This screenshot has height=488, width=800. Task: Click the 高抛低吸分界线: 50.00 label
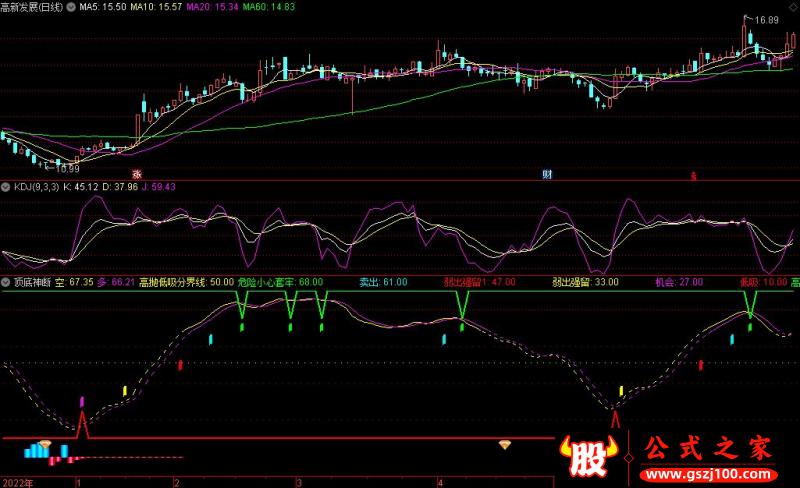pyautogui.click(x=186, y=282)
